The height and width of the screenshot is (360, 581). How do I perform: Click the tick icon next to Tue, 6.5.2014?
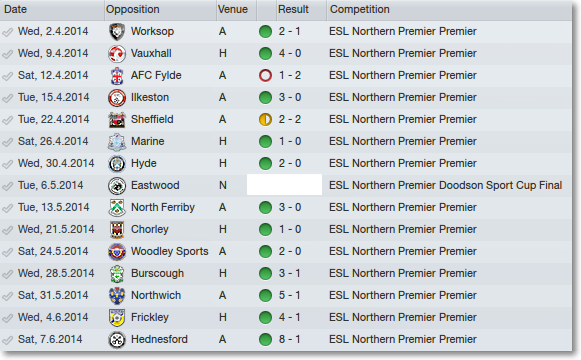pyautogui.click(x=7, y=186)
